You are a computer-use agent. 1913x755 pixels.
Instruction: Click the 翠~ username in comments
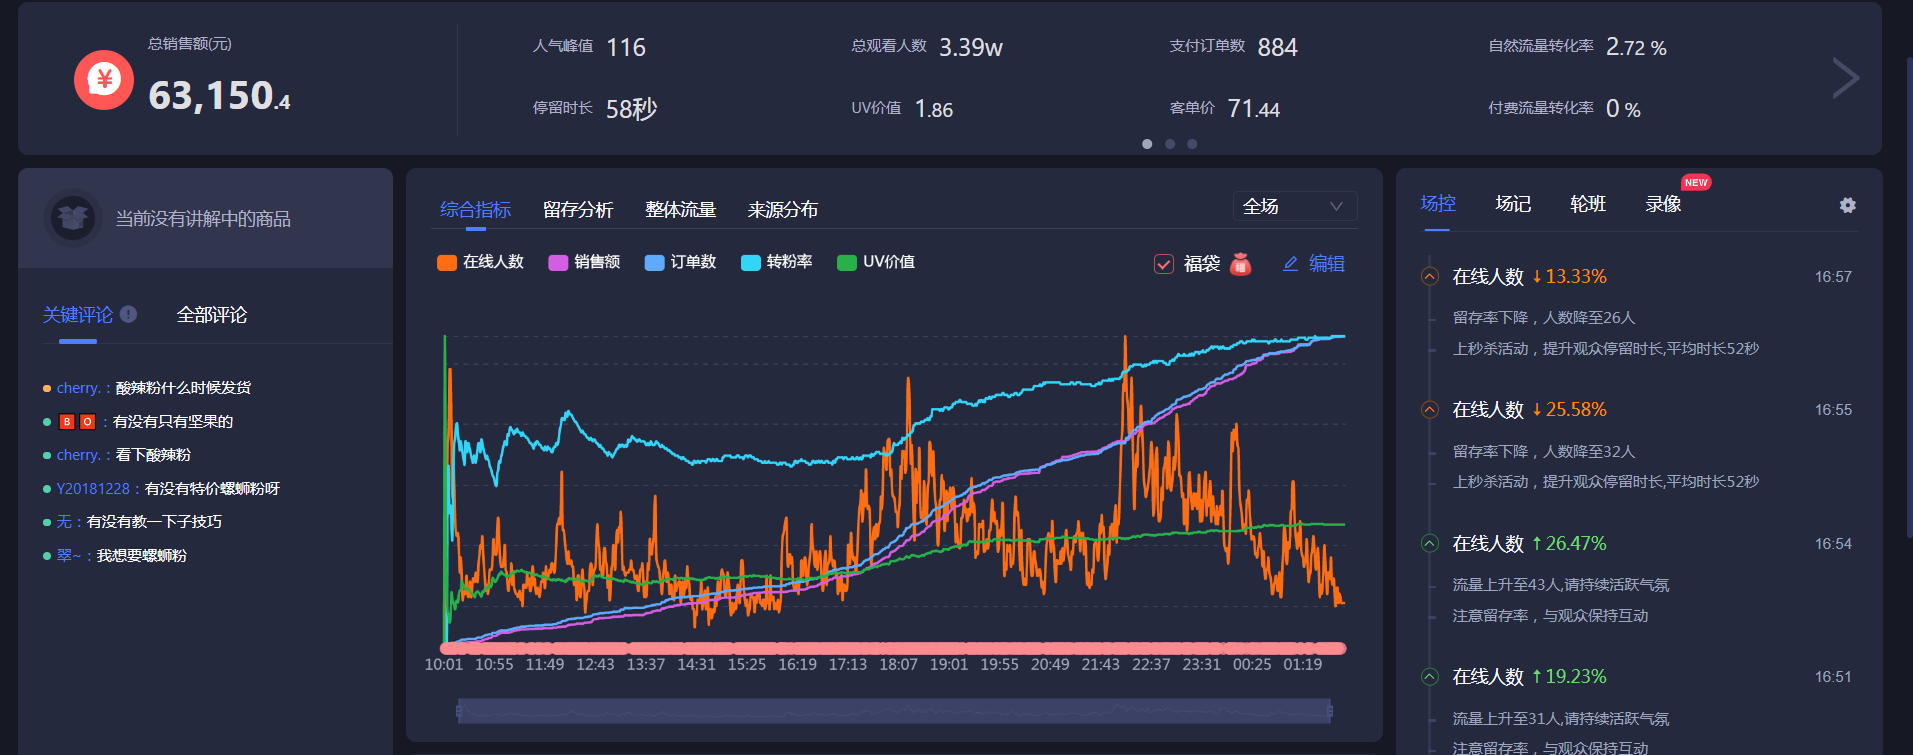pos(69,556)
